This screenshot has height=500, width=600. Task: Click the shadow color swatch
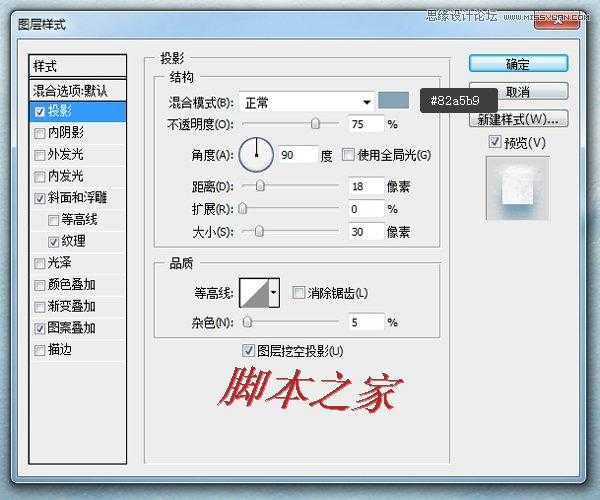click(x=393, y=100)
